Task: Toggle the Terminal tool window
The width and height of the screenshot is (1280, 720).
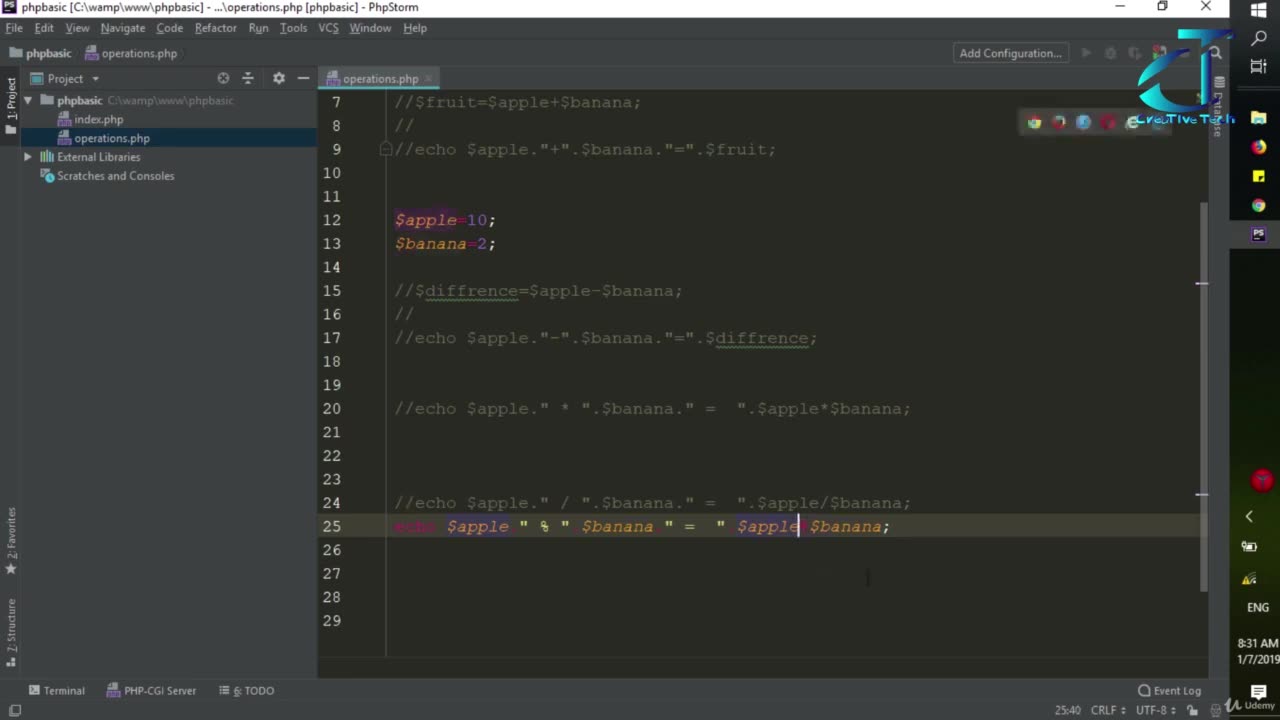Action: pyautogui.click(x=57, y=690)
